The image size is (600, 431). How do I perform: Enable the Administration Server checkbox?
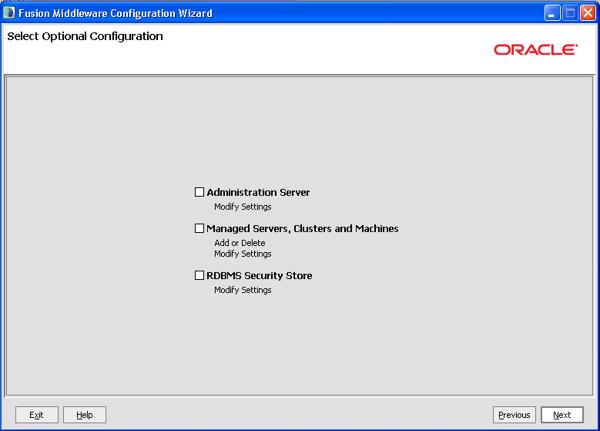tap(200, 192)
